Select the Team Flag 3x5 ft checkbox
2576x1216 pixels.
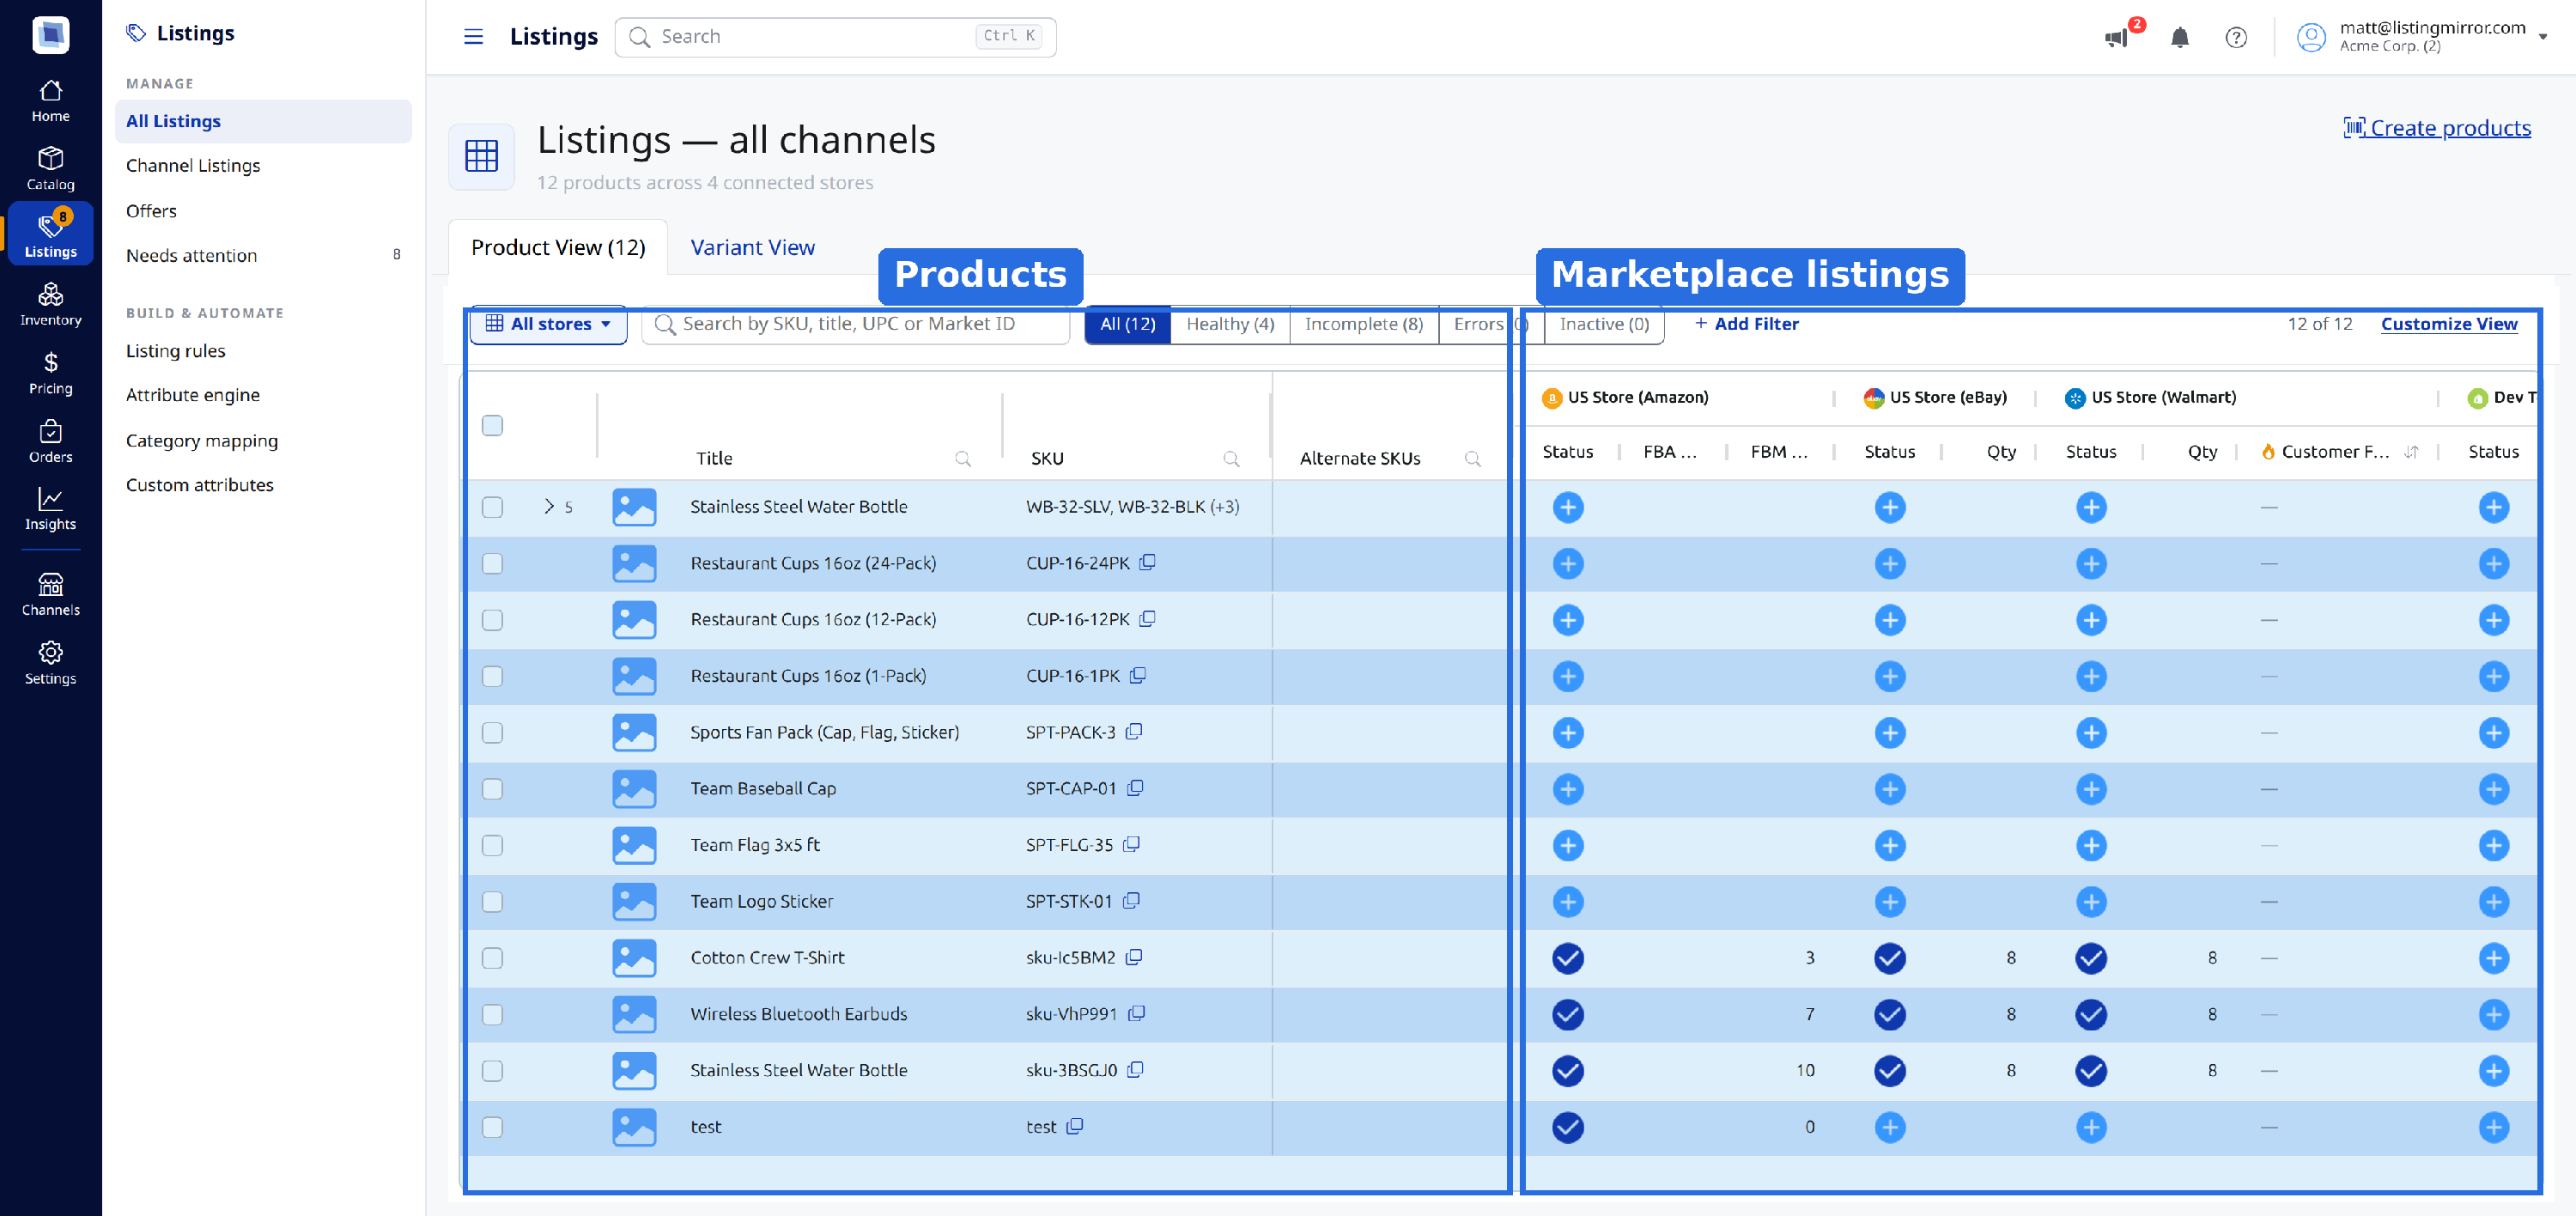[x=492, y=845]
